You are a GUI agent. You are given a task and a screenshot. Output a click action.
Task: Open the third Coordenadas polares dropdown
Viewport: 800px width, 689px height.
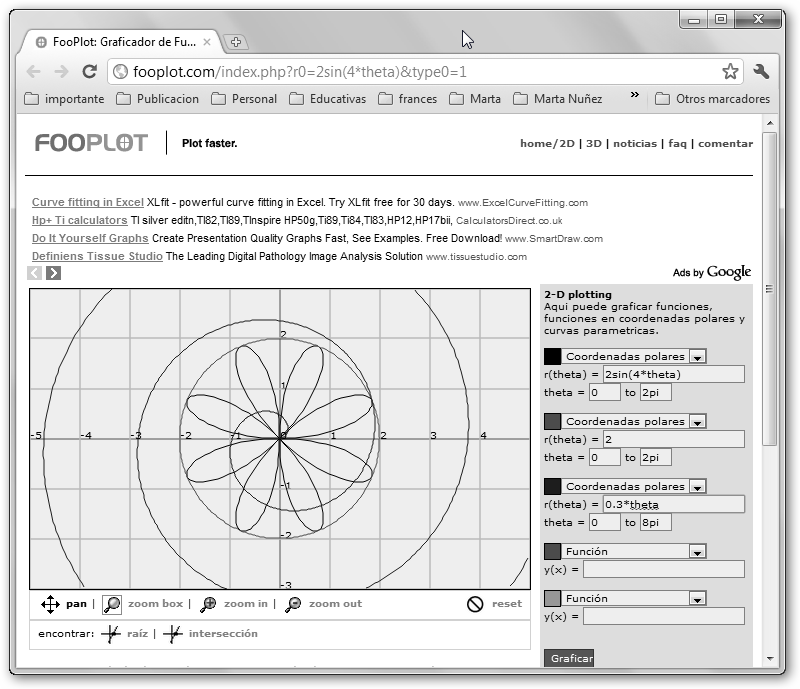[x=698, y=486]
